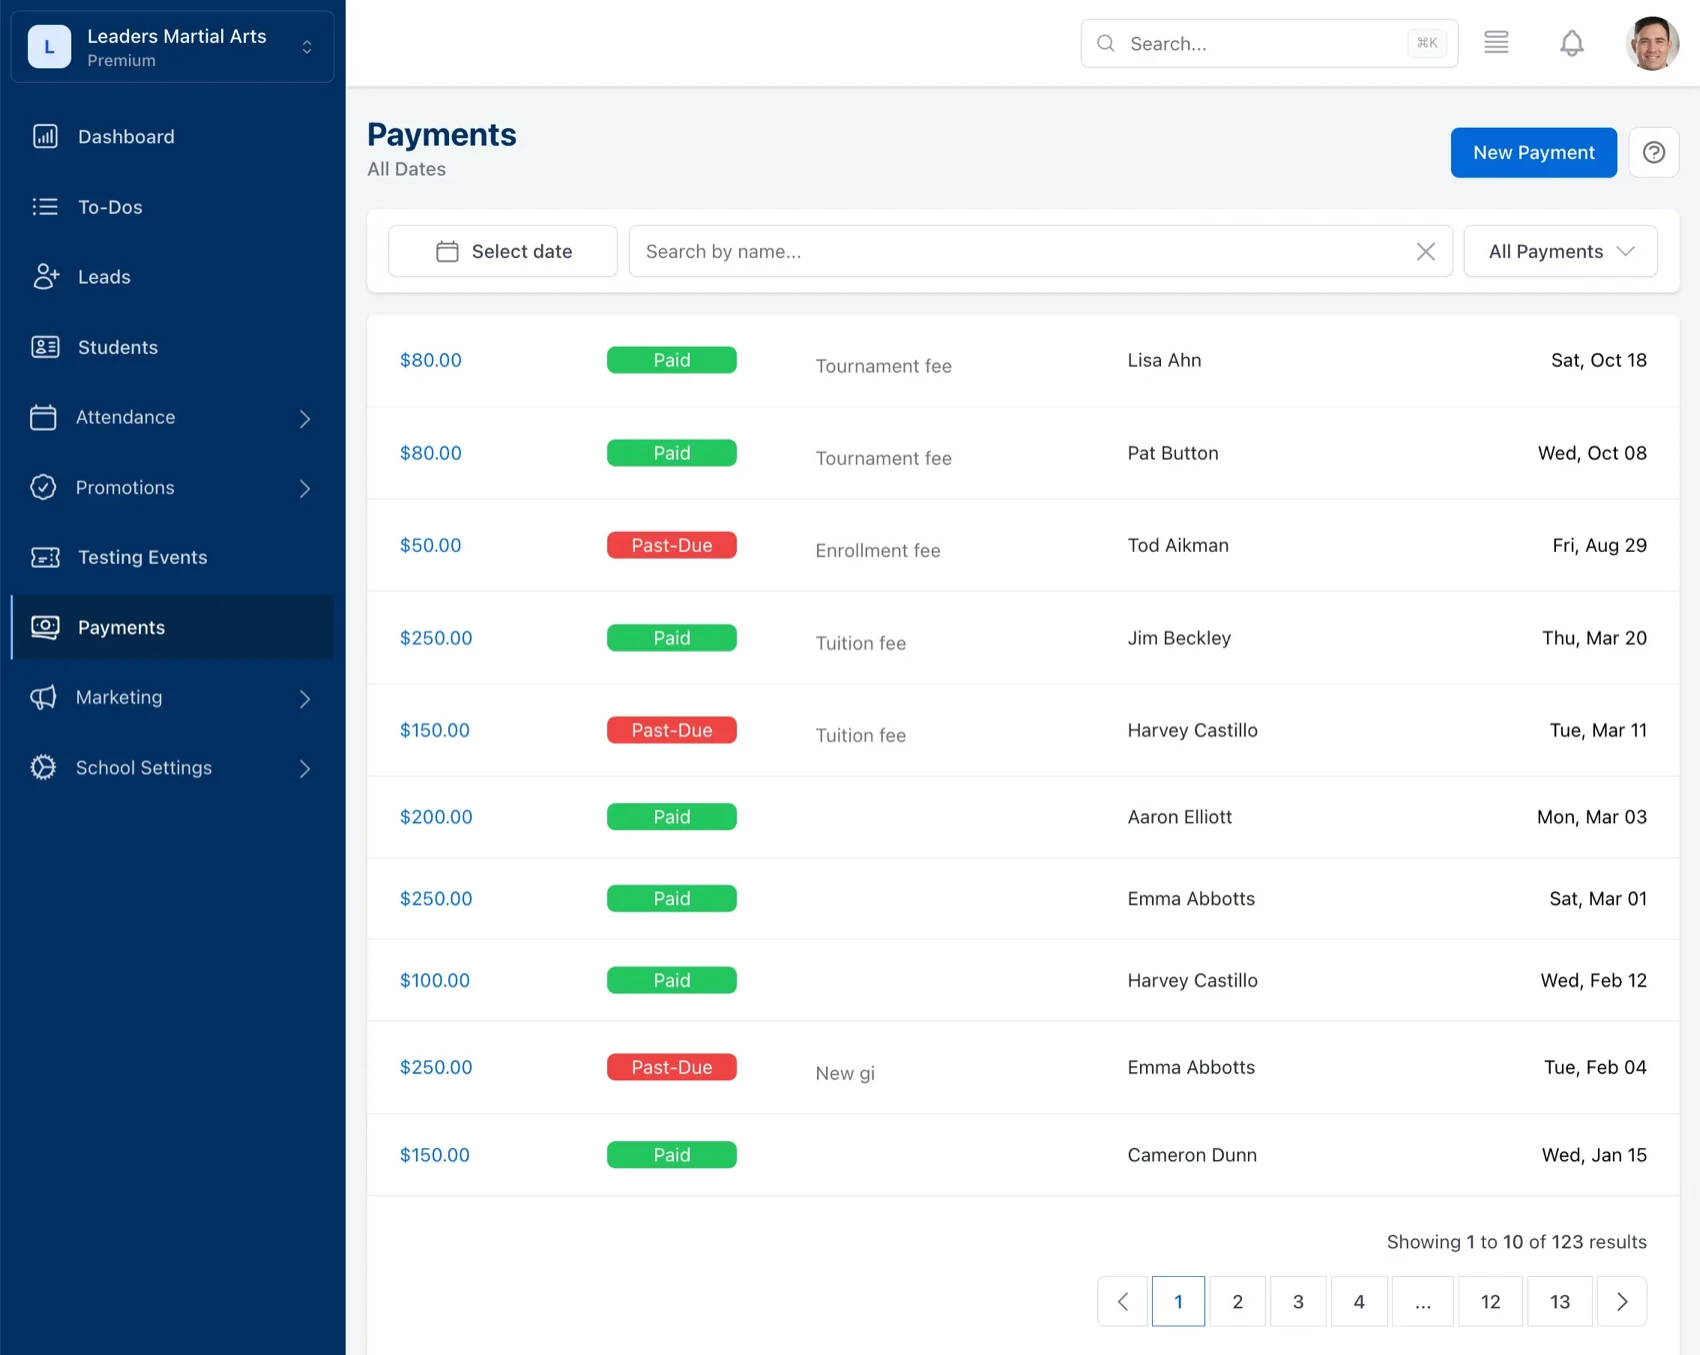Select the Leads sidebar icon

coord(45,276)
